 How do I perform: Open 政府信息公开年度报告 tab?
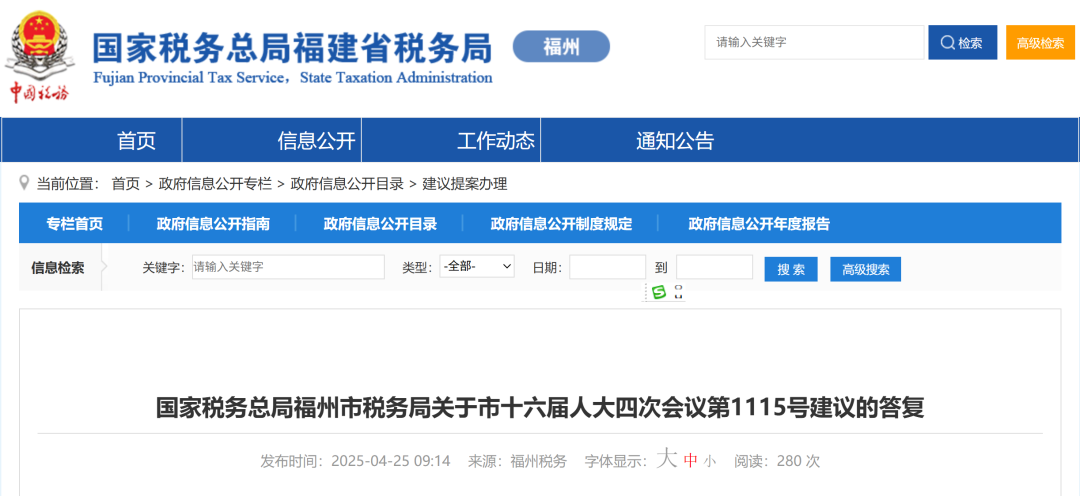click(x=759, y=224)
